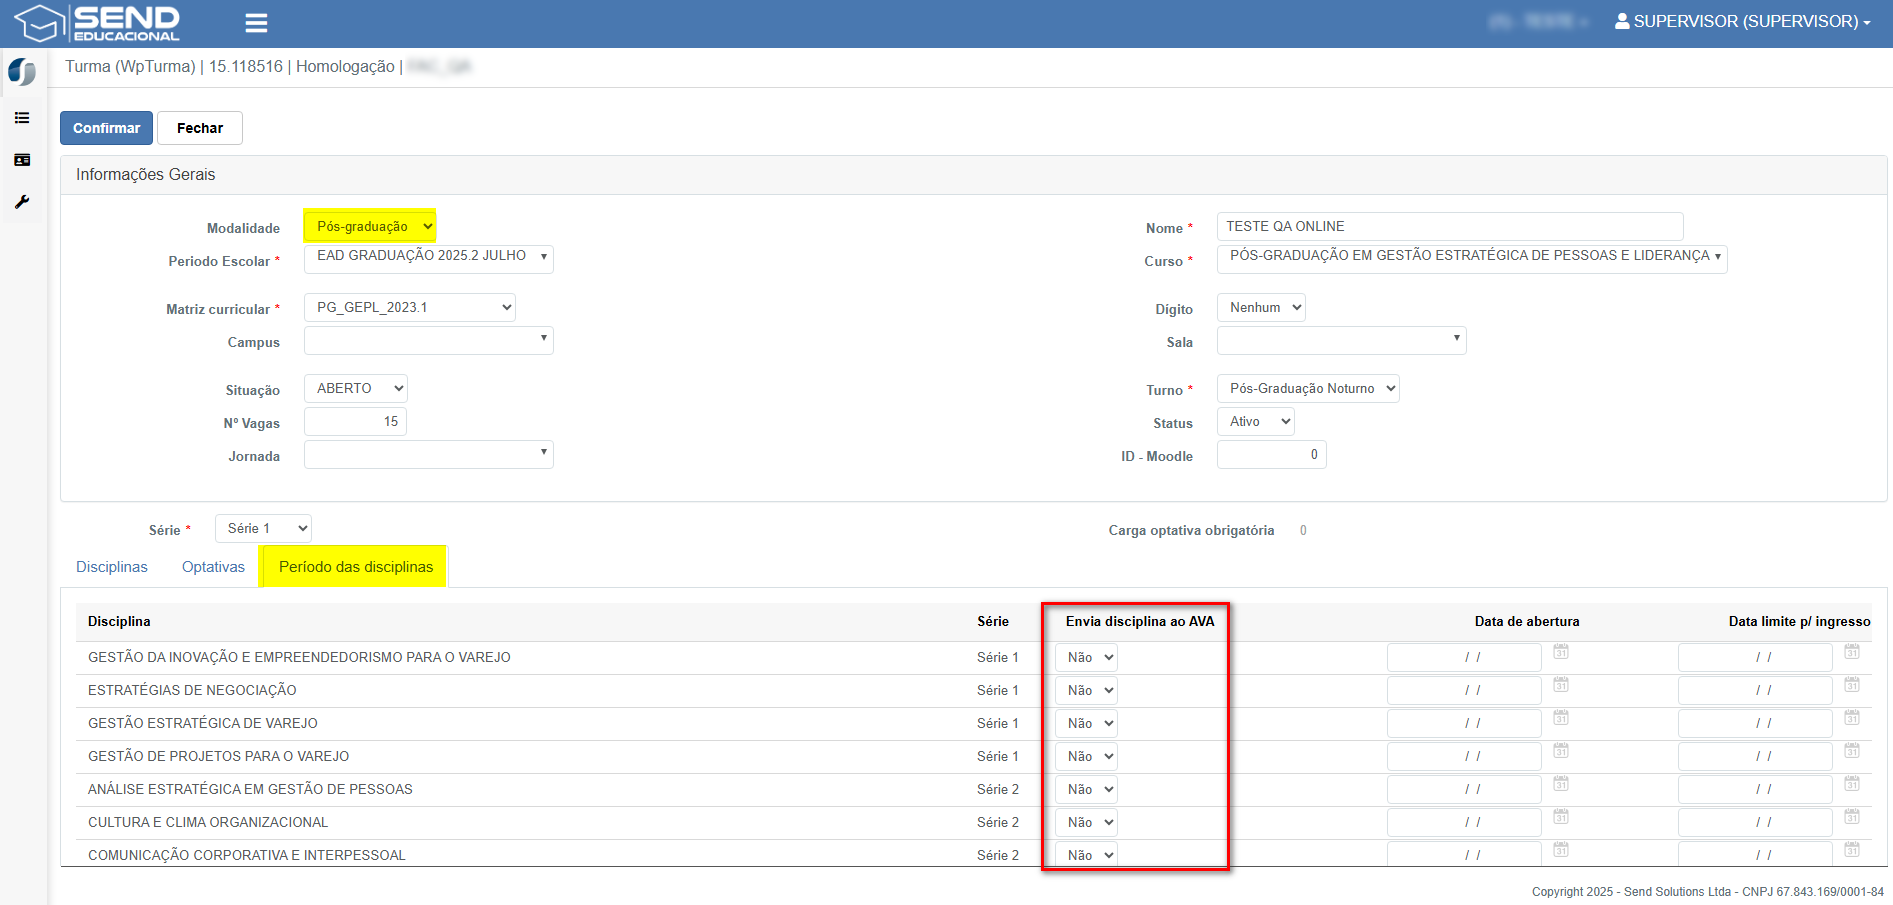The width and height of the screenshot is (1893, 905).
Task: Open calendar for first row Data de abertura
Action: point(1560,652)
